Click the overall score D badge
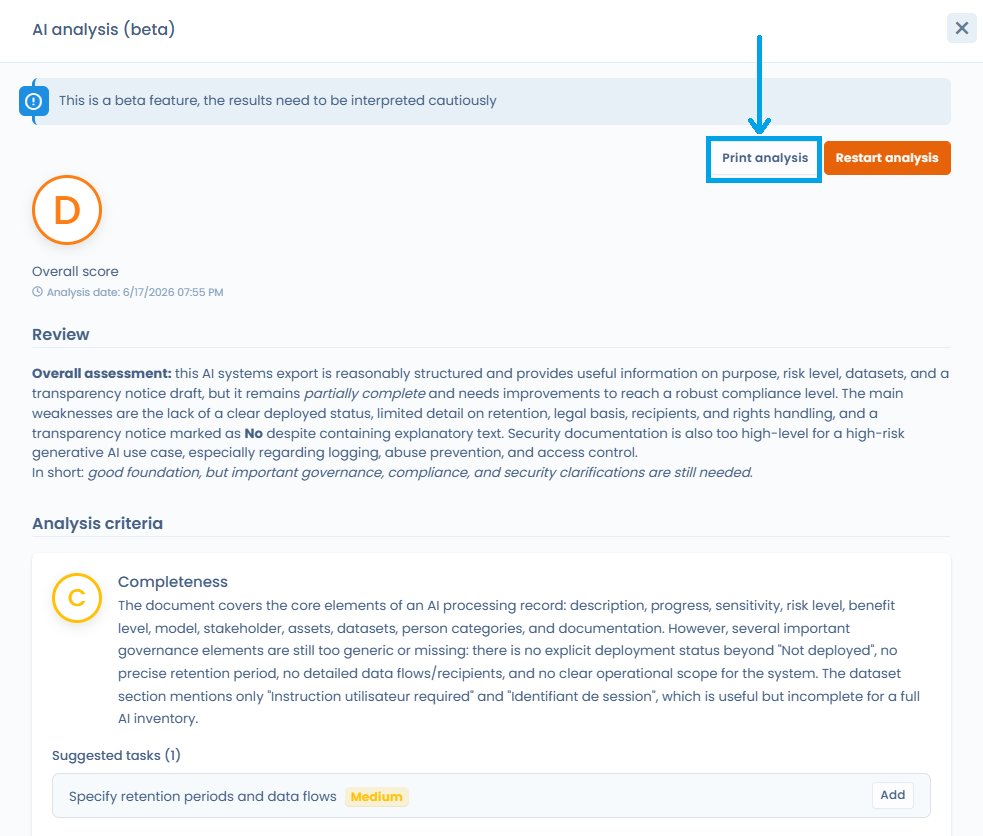Image resolution: width=983 pixels, height=836 pixels. 67,210
